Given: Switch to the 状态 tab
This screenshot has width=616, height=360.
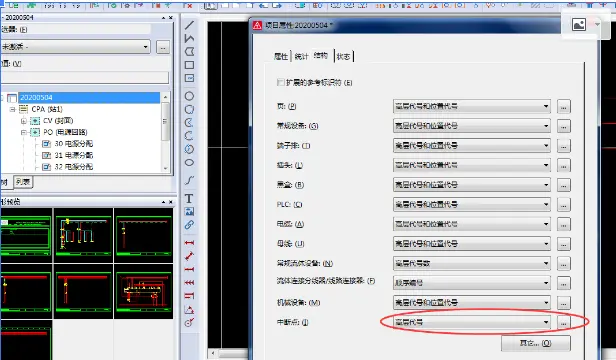Looking at the screenshot, I should (x=343, y=57).
